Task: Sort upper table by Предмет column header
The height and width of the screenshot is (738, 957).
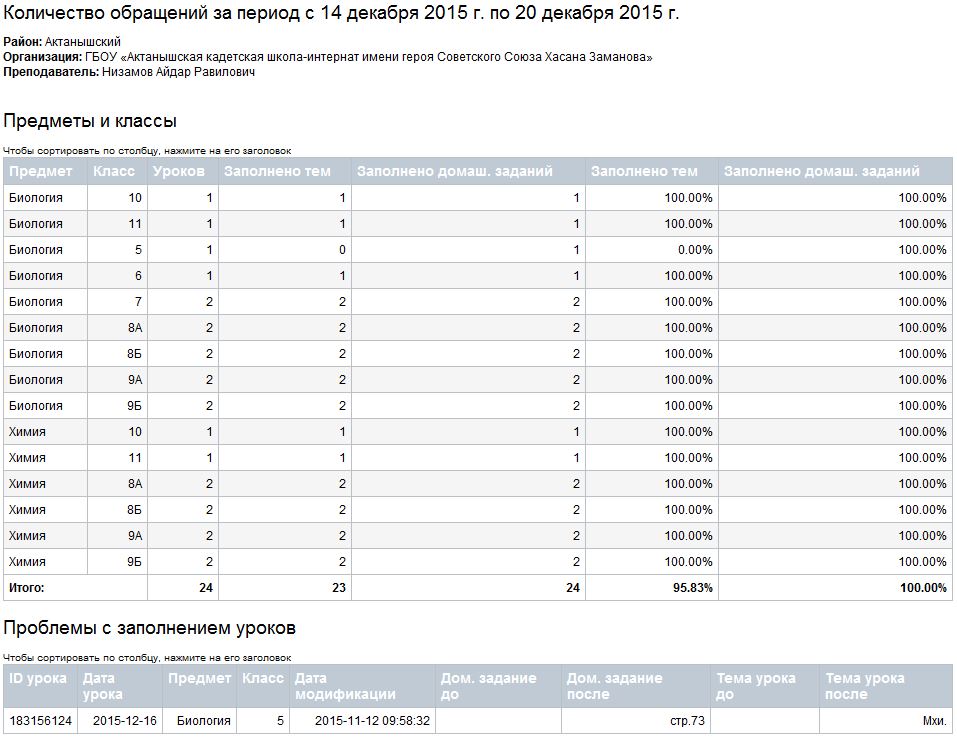Action: 41,171
